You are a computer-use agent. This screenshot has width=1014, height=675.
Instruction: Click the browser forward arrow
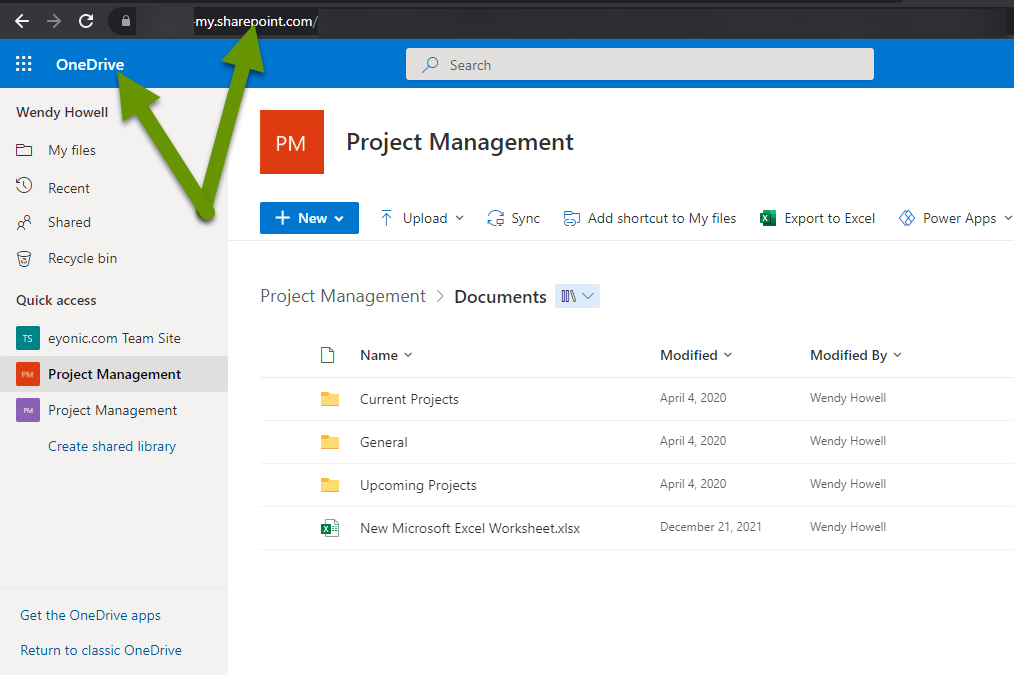coord(54,21)
